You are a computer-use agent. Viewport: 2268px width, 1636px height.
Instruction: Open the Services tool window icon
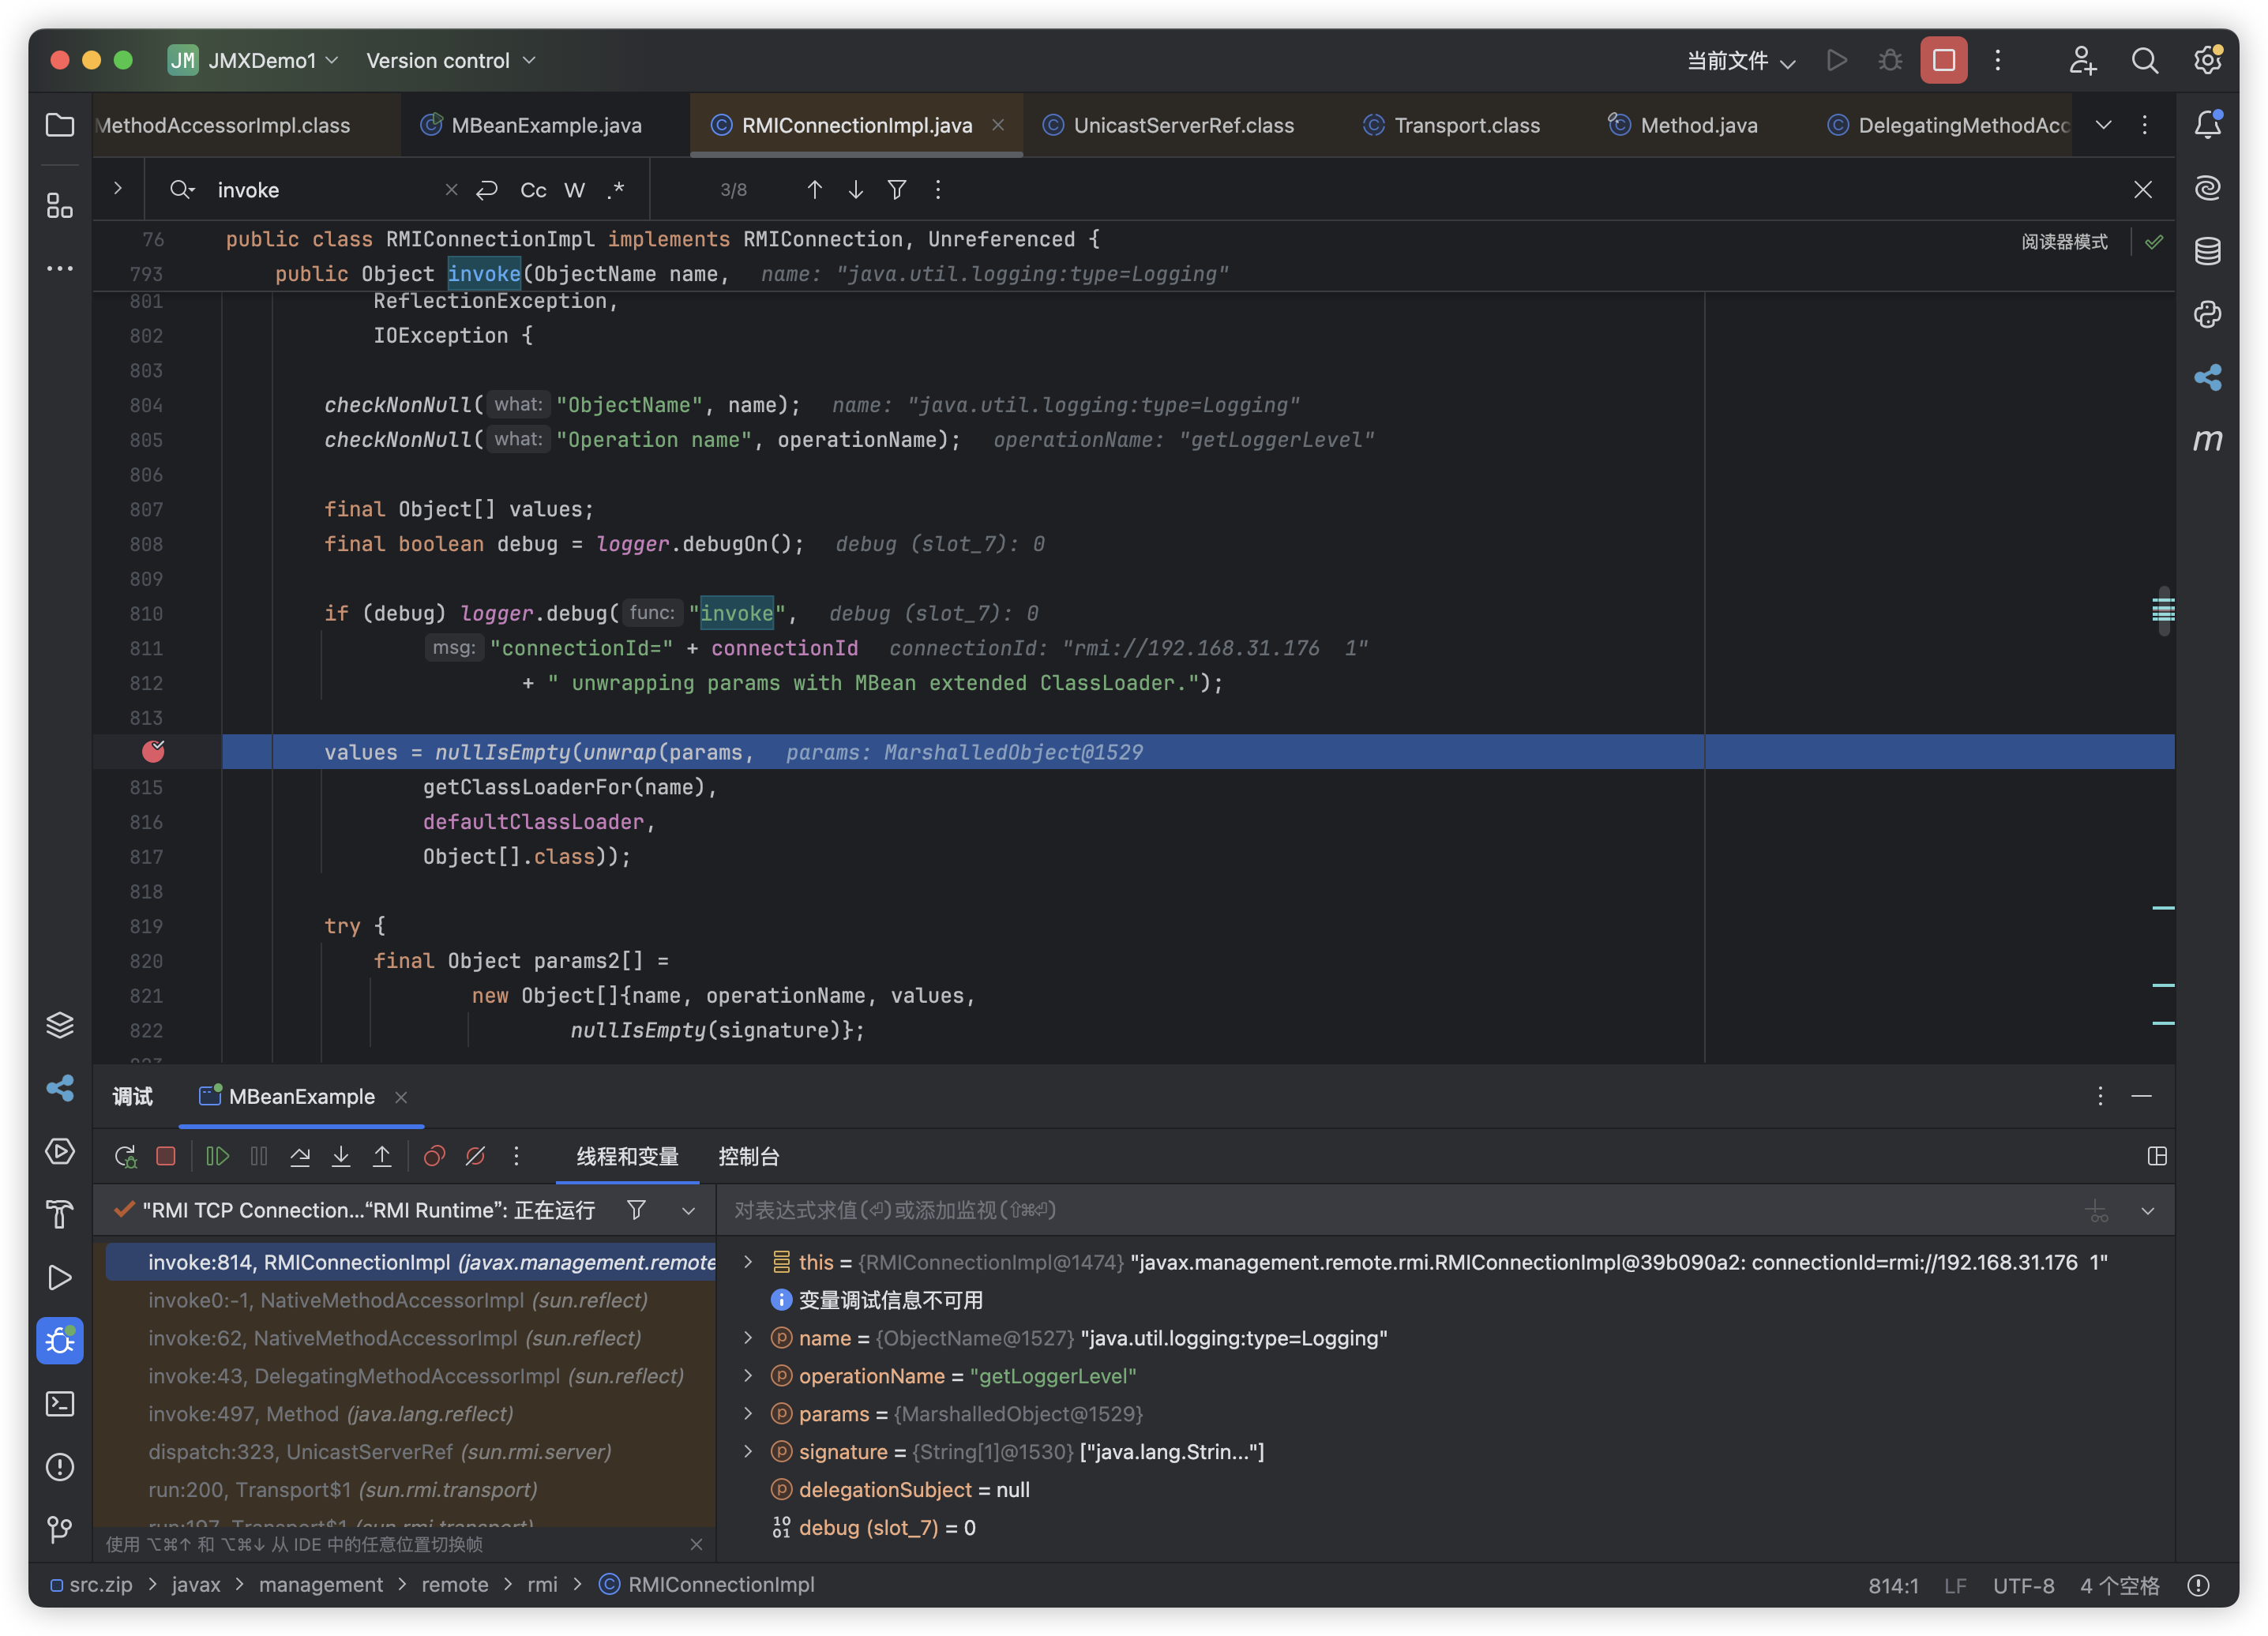[x=60, y=1152]
